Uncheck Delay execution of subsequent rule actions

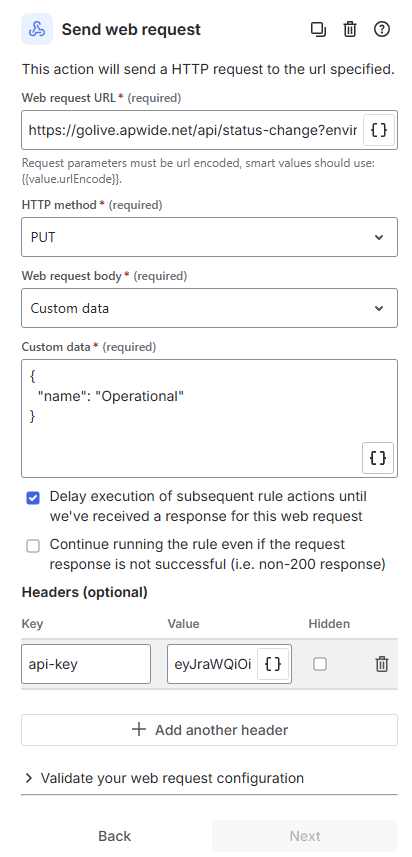(x=33, y=497)
